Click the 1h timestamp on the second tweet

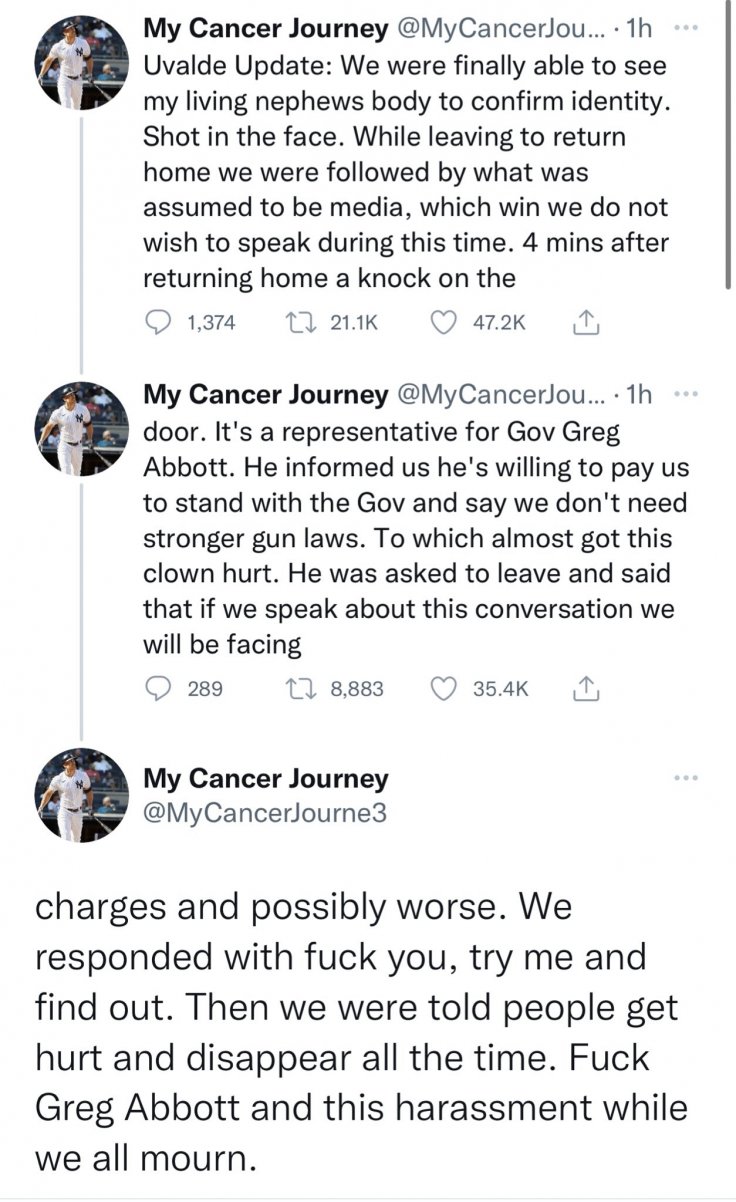[x=641, y=395]
